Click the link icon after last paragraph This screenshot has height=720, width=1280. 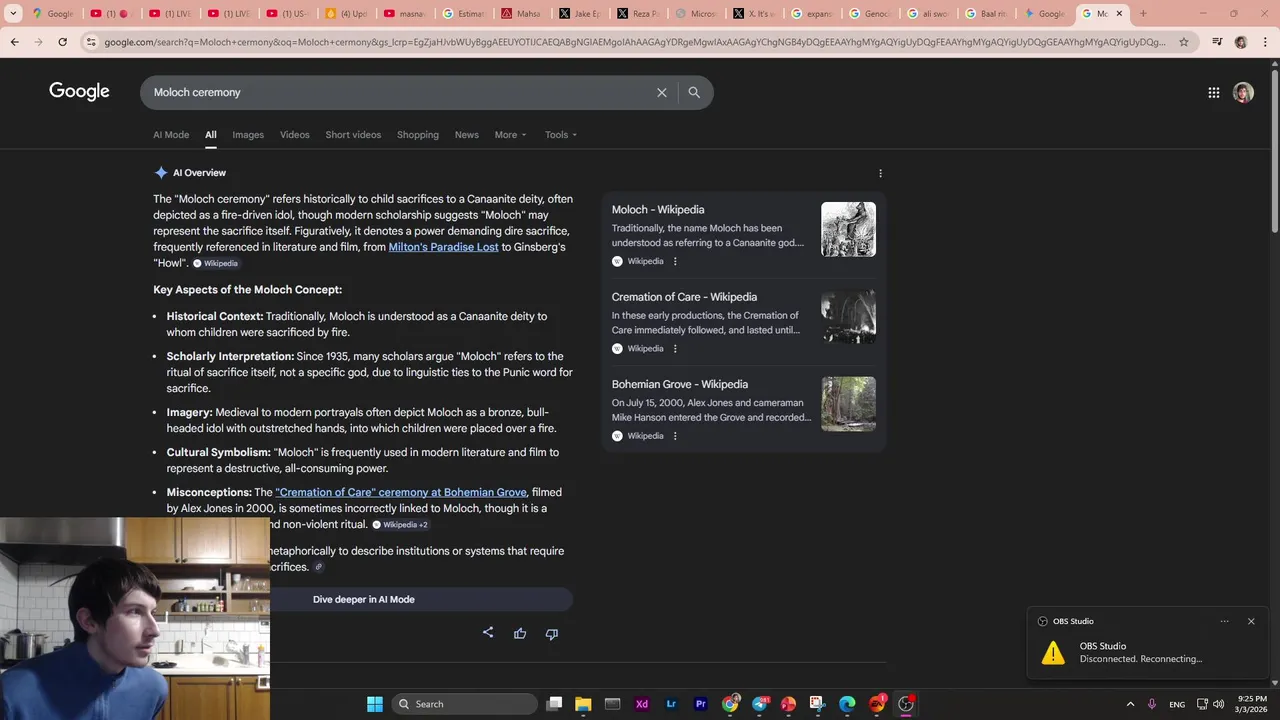click(319, 567)
